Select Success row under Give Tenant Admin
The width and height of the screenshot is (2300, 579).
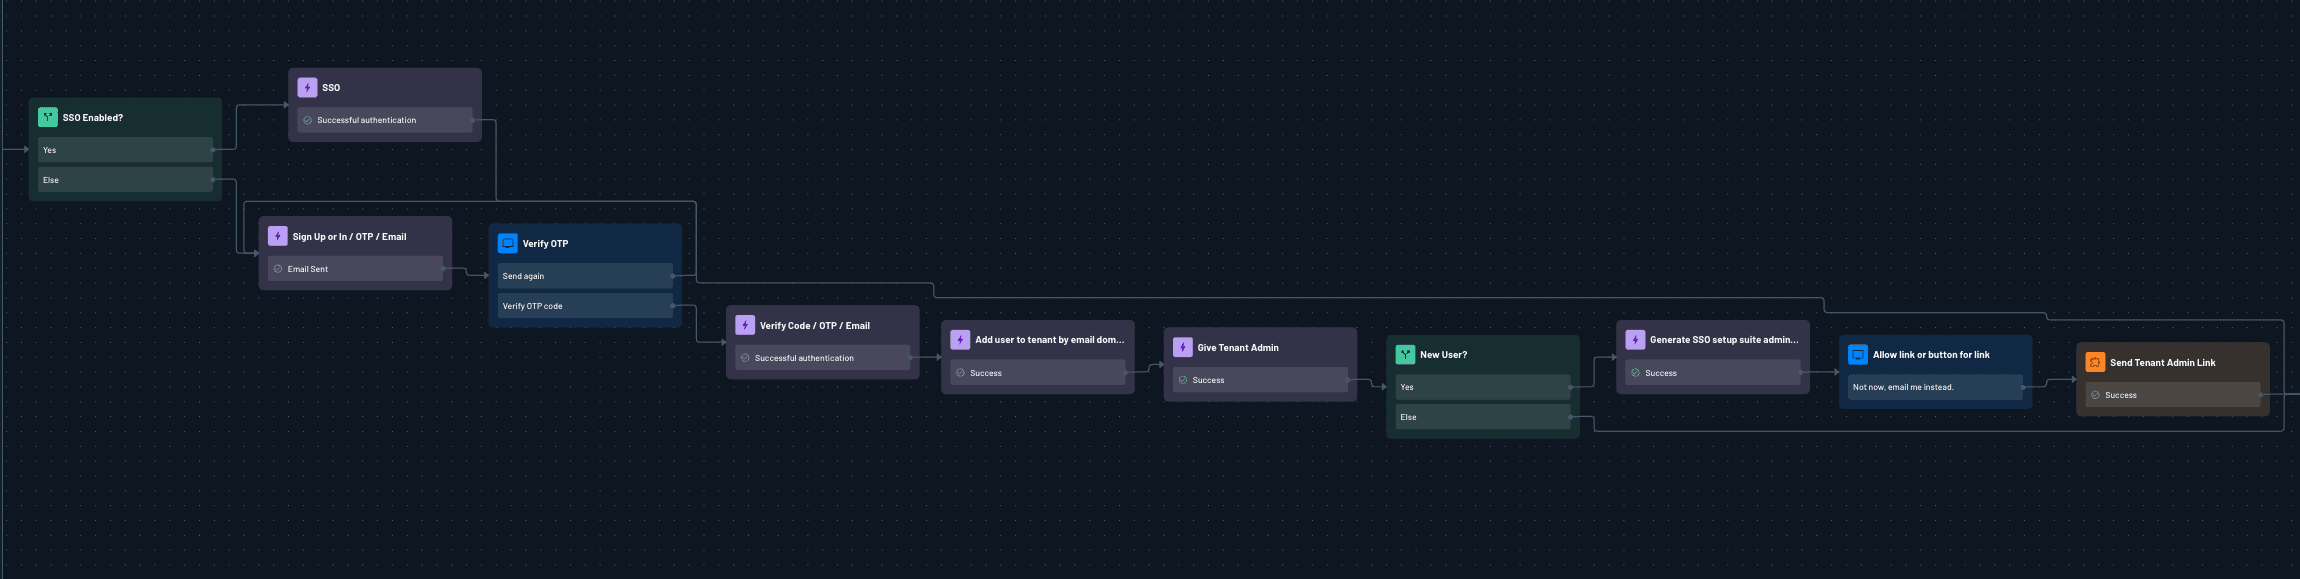pos(1260,380)
